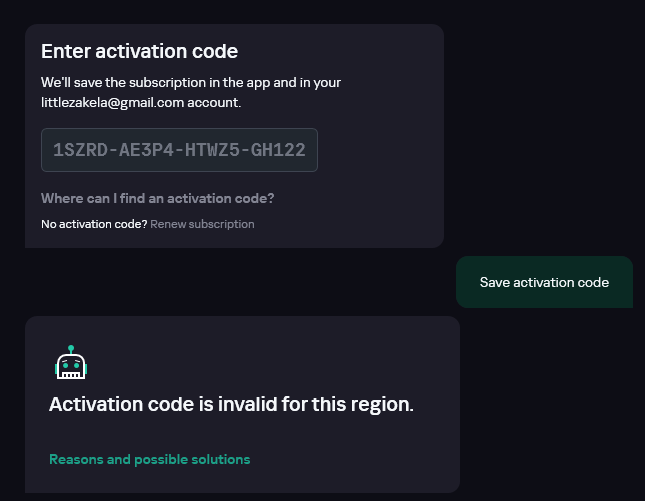Focus the activation code input field
The width and height of the screenshot is (645, 501).
pyautogui.click(x=179, y=150)
